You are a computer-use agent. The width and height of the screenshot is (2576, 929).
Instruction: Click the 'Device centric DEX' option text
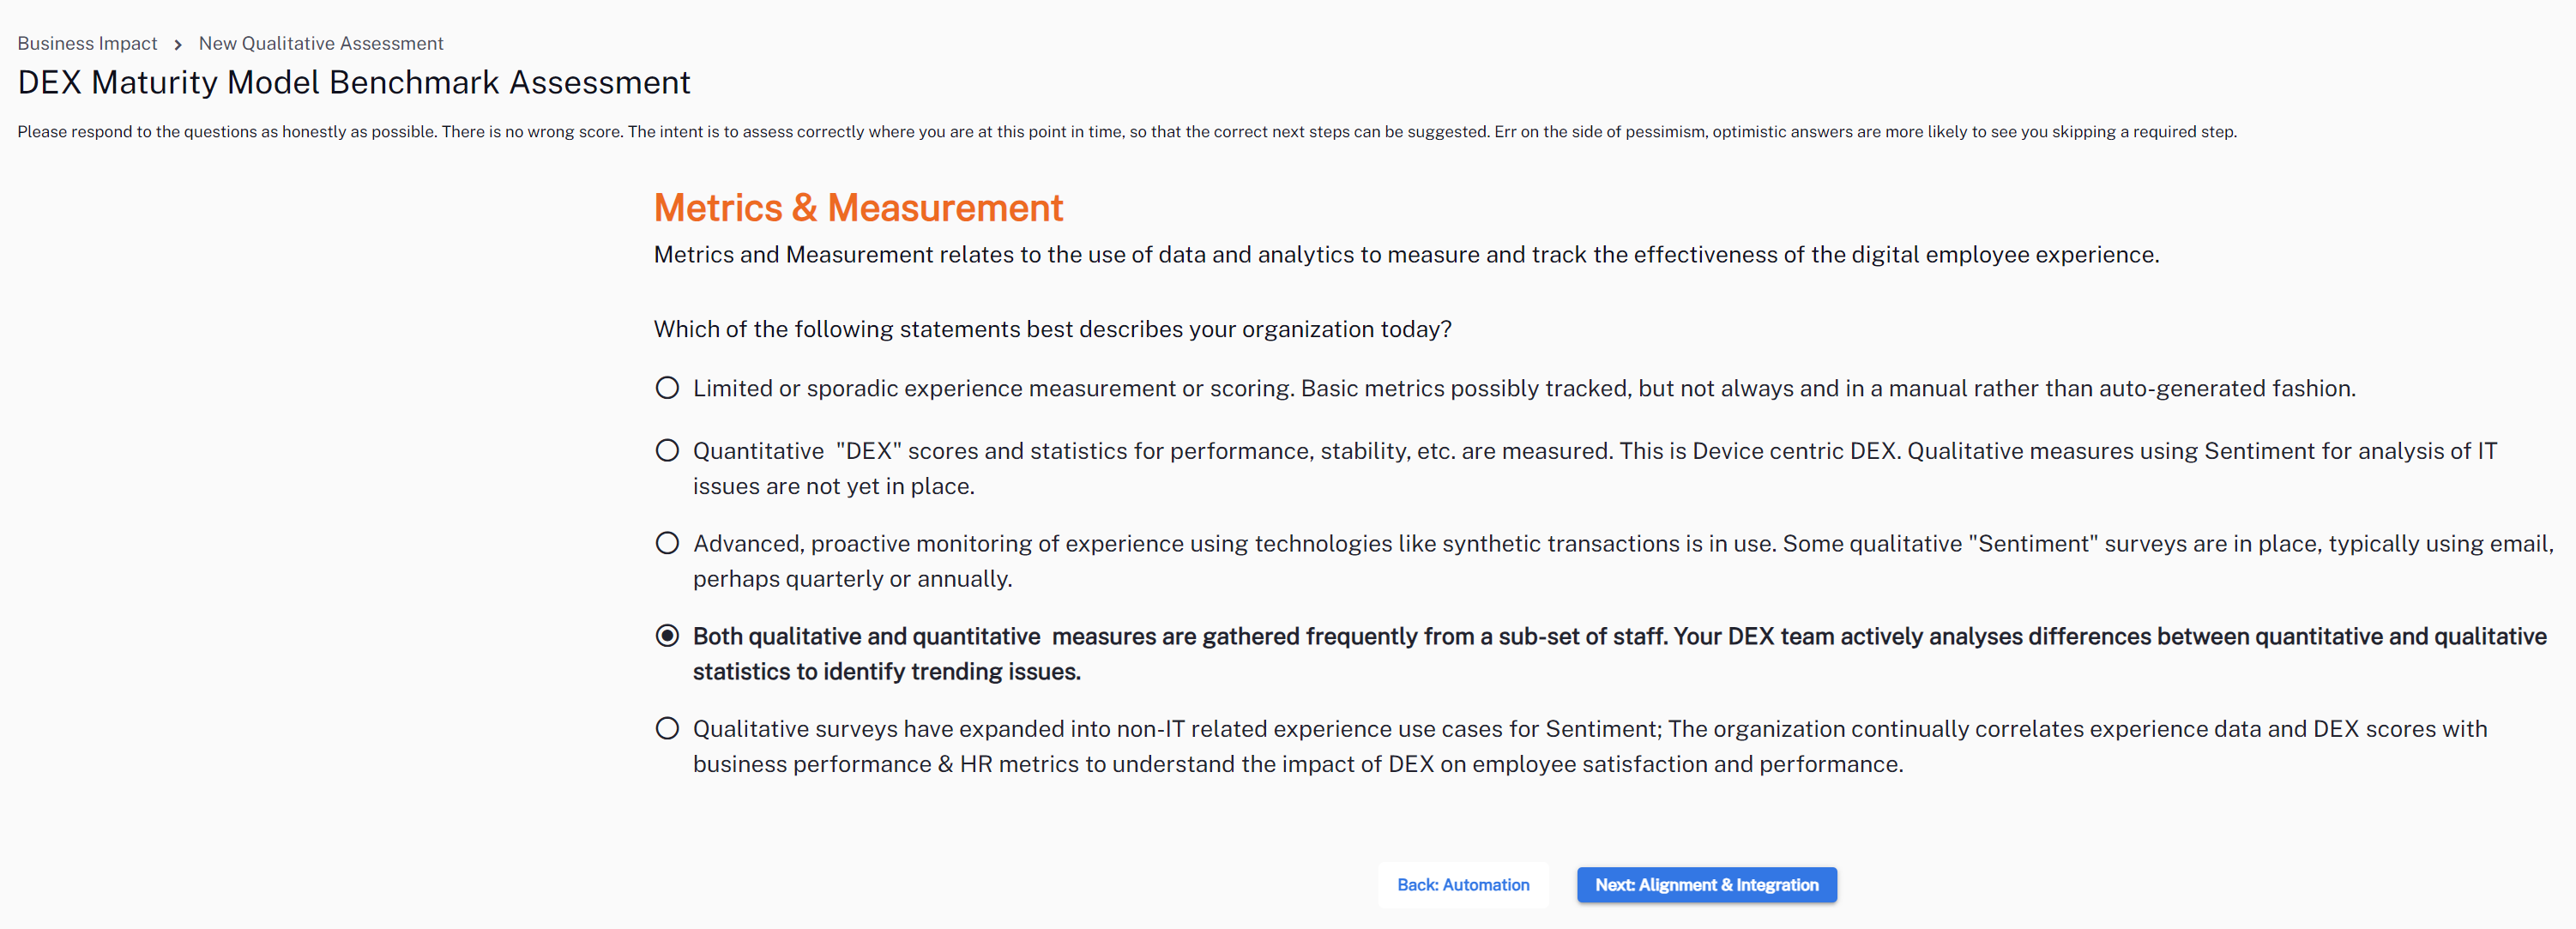coord(1794,452)
